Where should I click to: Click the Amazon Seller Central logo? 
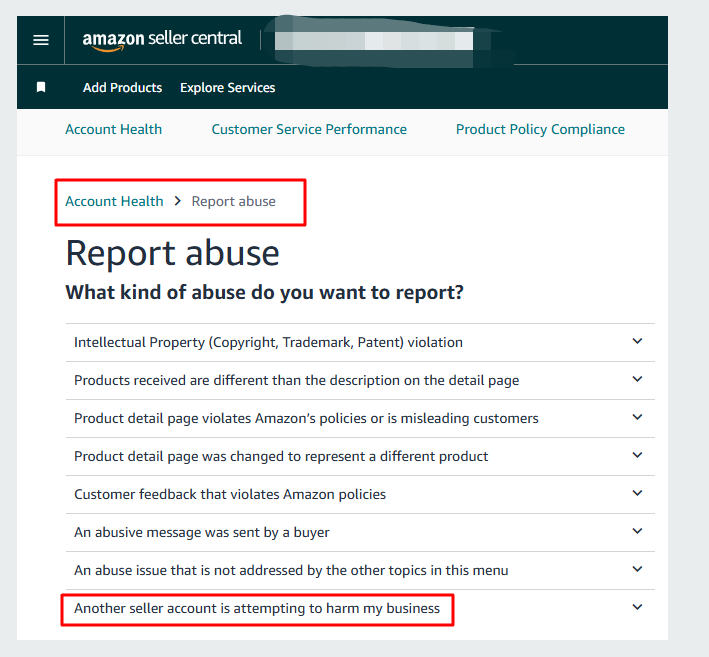pos(162,40)
